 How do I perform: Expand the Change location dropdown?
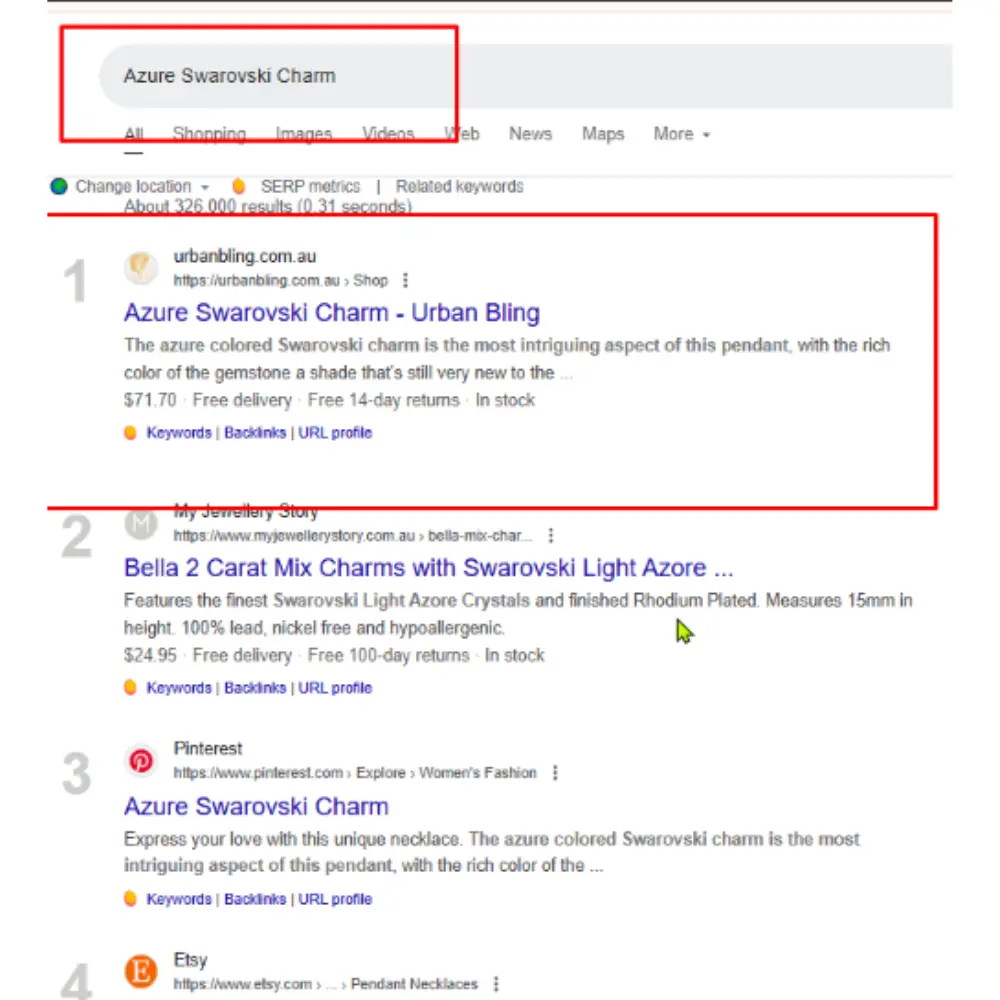click(205, 187)
